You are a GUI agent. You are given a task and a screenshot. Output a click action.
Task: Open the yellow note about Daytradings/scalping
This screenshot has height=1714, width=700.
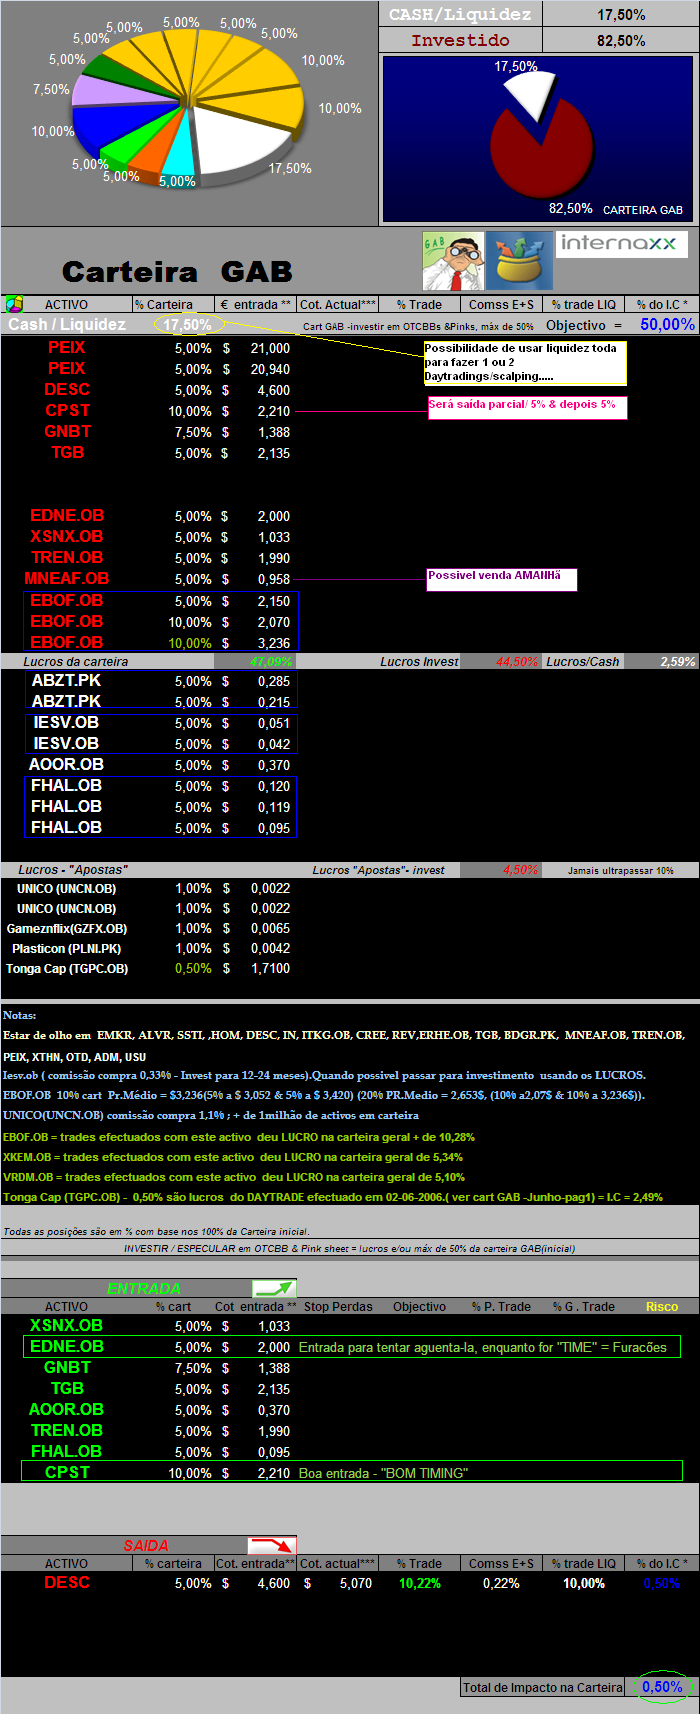coord(525,363)
